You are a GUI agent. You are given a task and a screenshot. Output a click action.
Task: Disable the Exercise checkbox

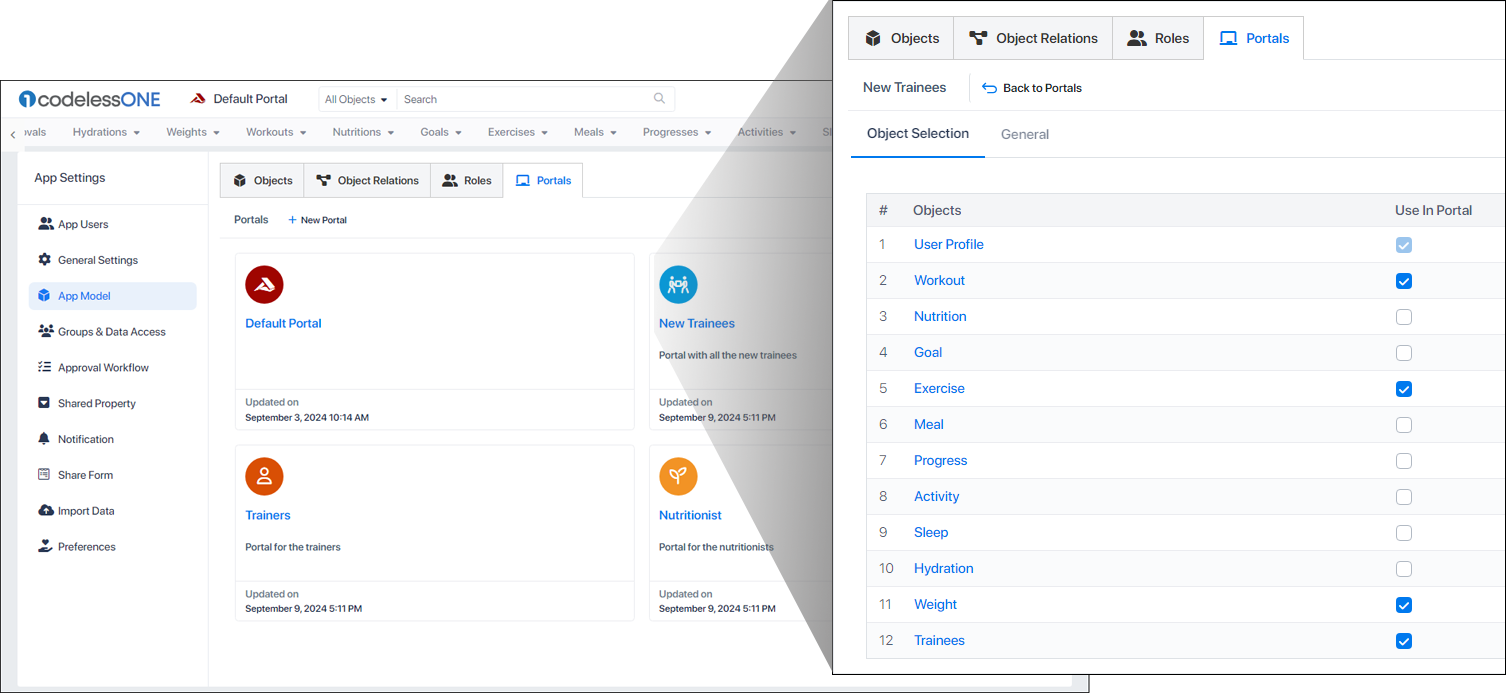(1404, 389)
